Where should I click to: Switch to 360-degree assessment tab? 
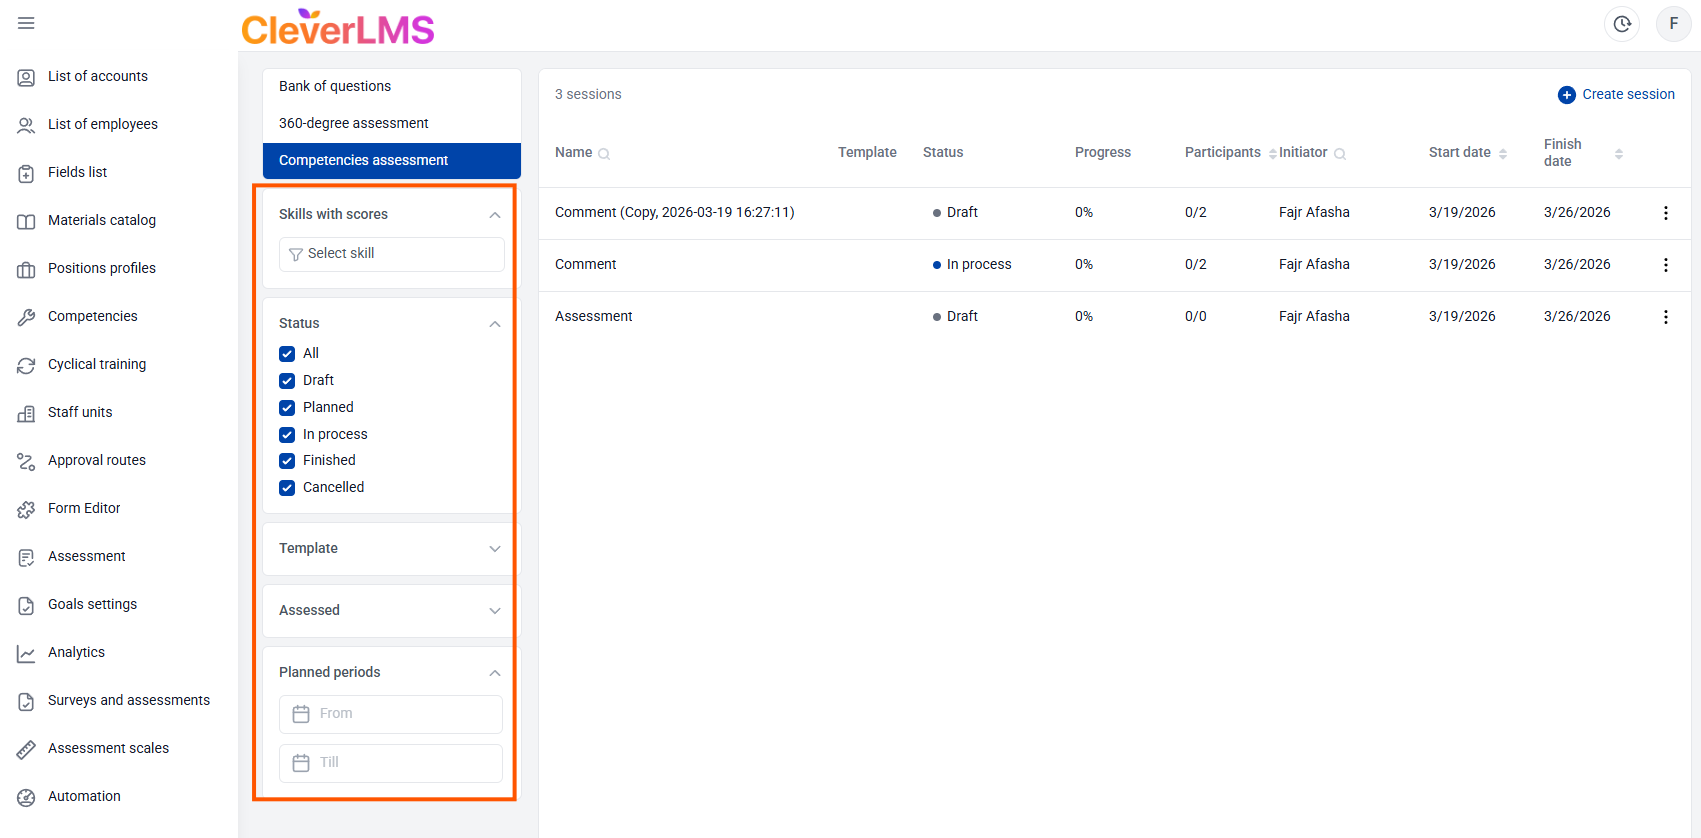[x=353, y=123]
